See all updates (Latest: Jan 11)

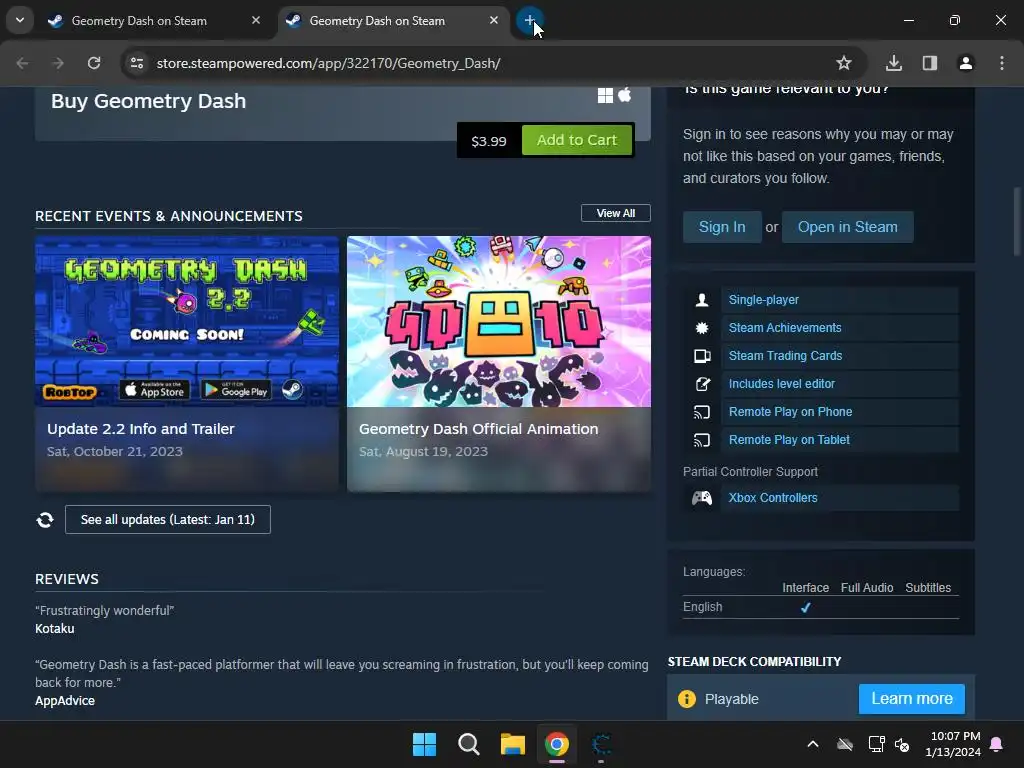tap(168, 520)
